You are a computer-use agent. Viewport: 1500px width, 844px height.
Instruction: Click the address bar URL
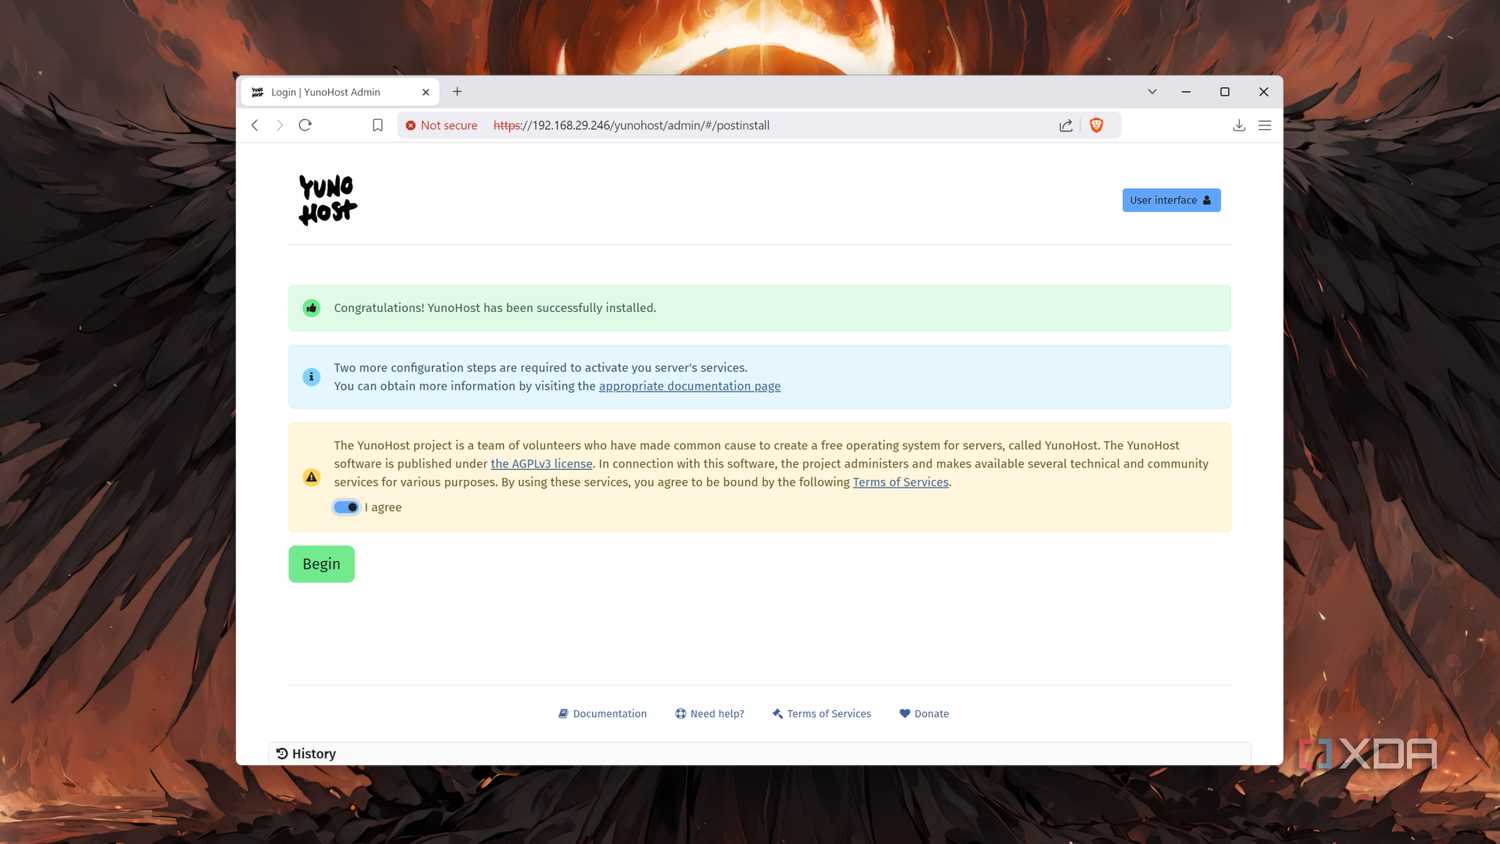tap(631, 125)
